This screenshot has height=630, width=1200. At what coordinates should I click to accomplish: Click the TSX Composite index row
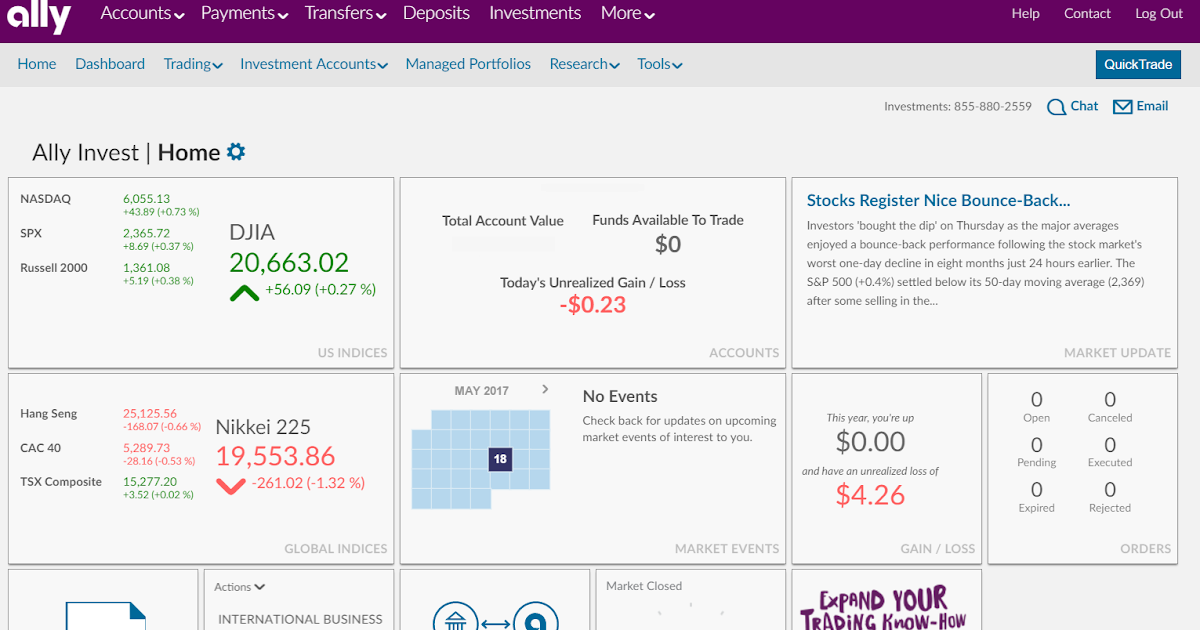coord(108,487)
